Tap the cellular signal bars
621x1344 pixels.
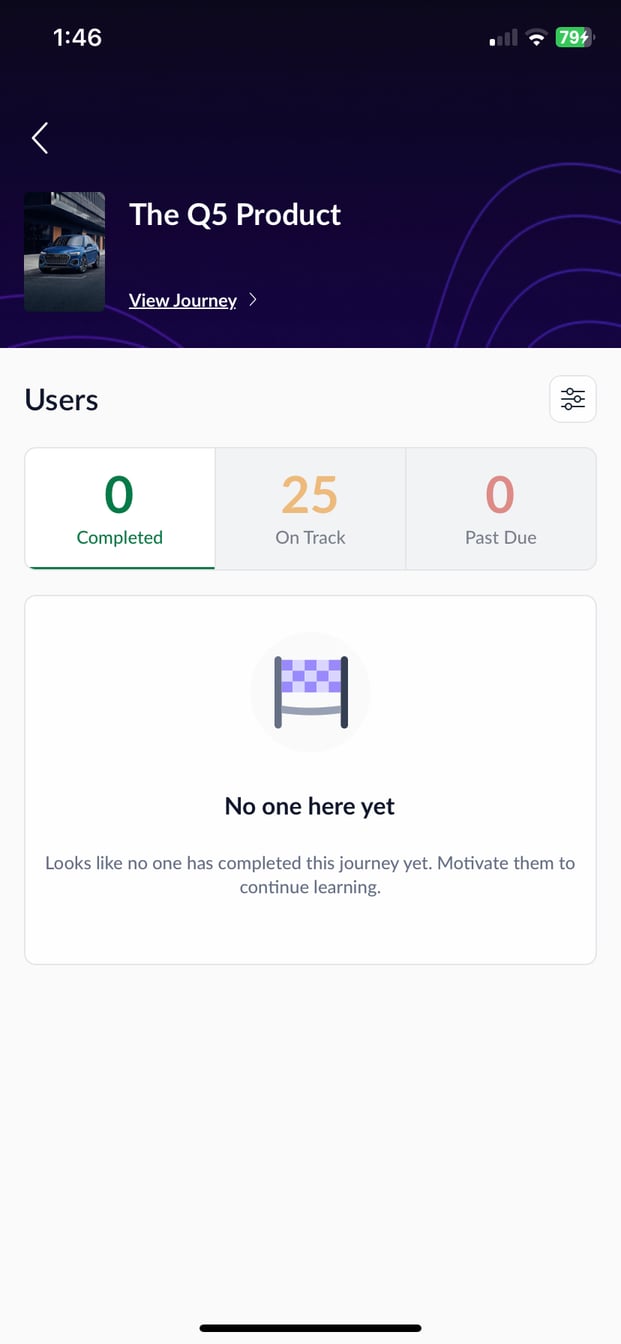501,38
